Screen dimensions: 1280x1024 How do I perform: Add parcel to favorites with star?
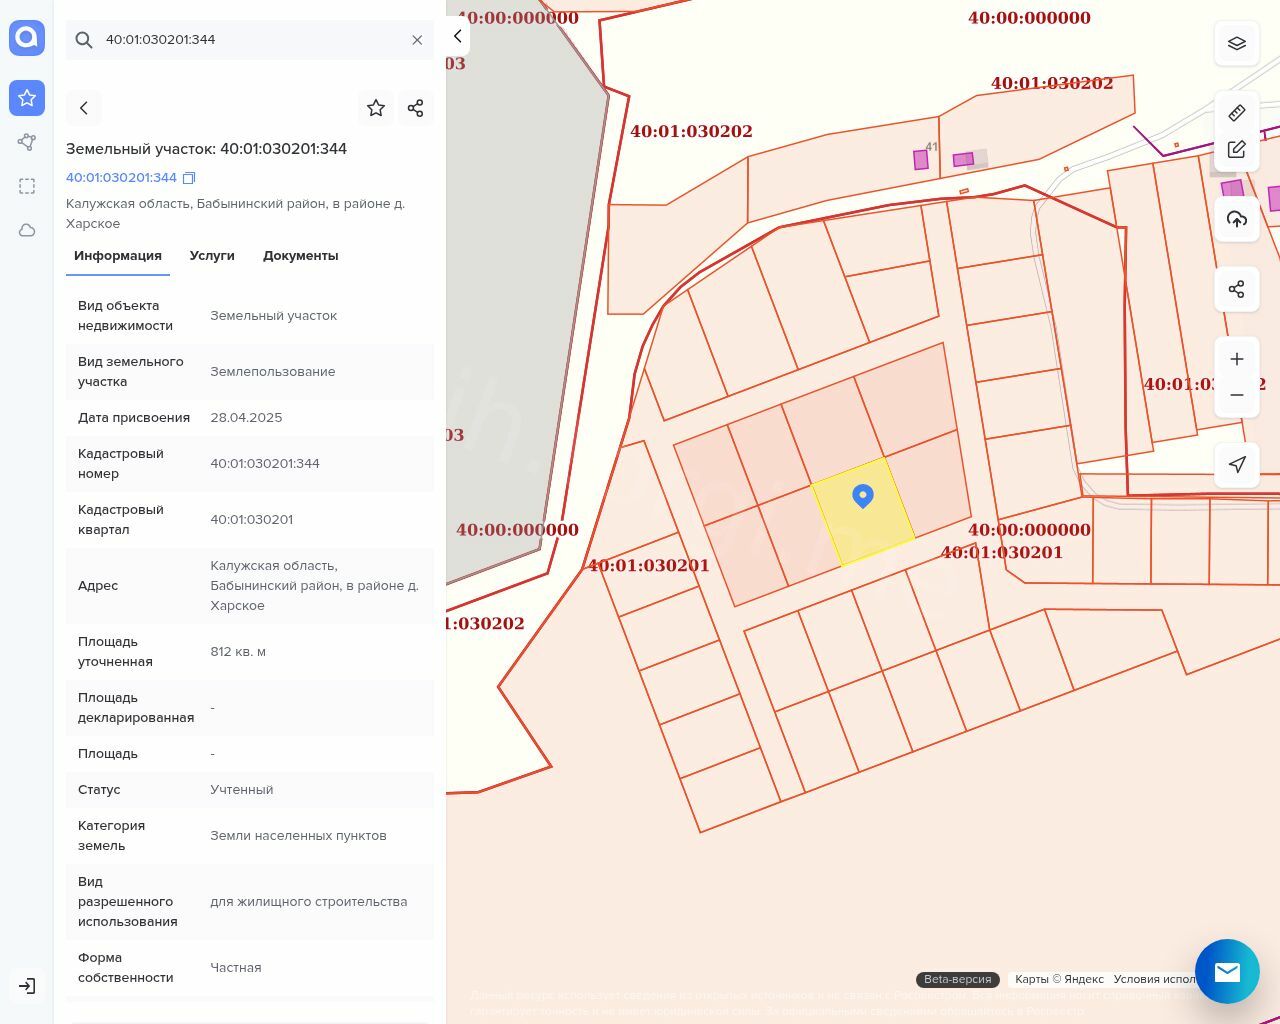point(376,108)
